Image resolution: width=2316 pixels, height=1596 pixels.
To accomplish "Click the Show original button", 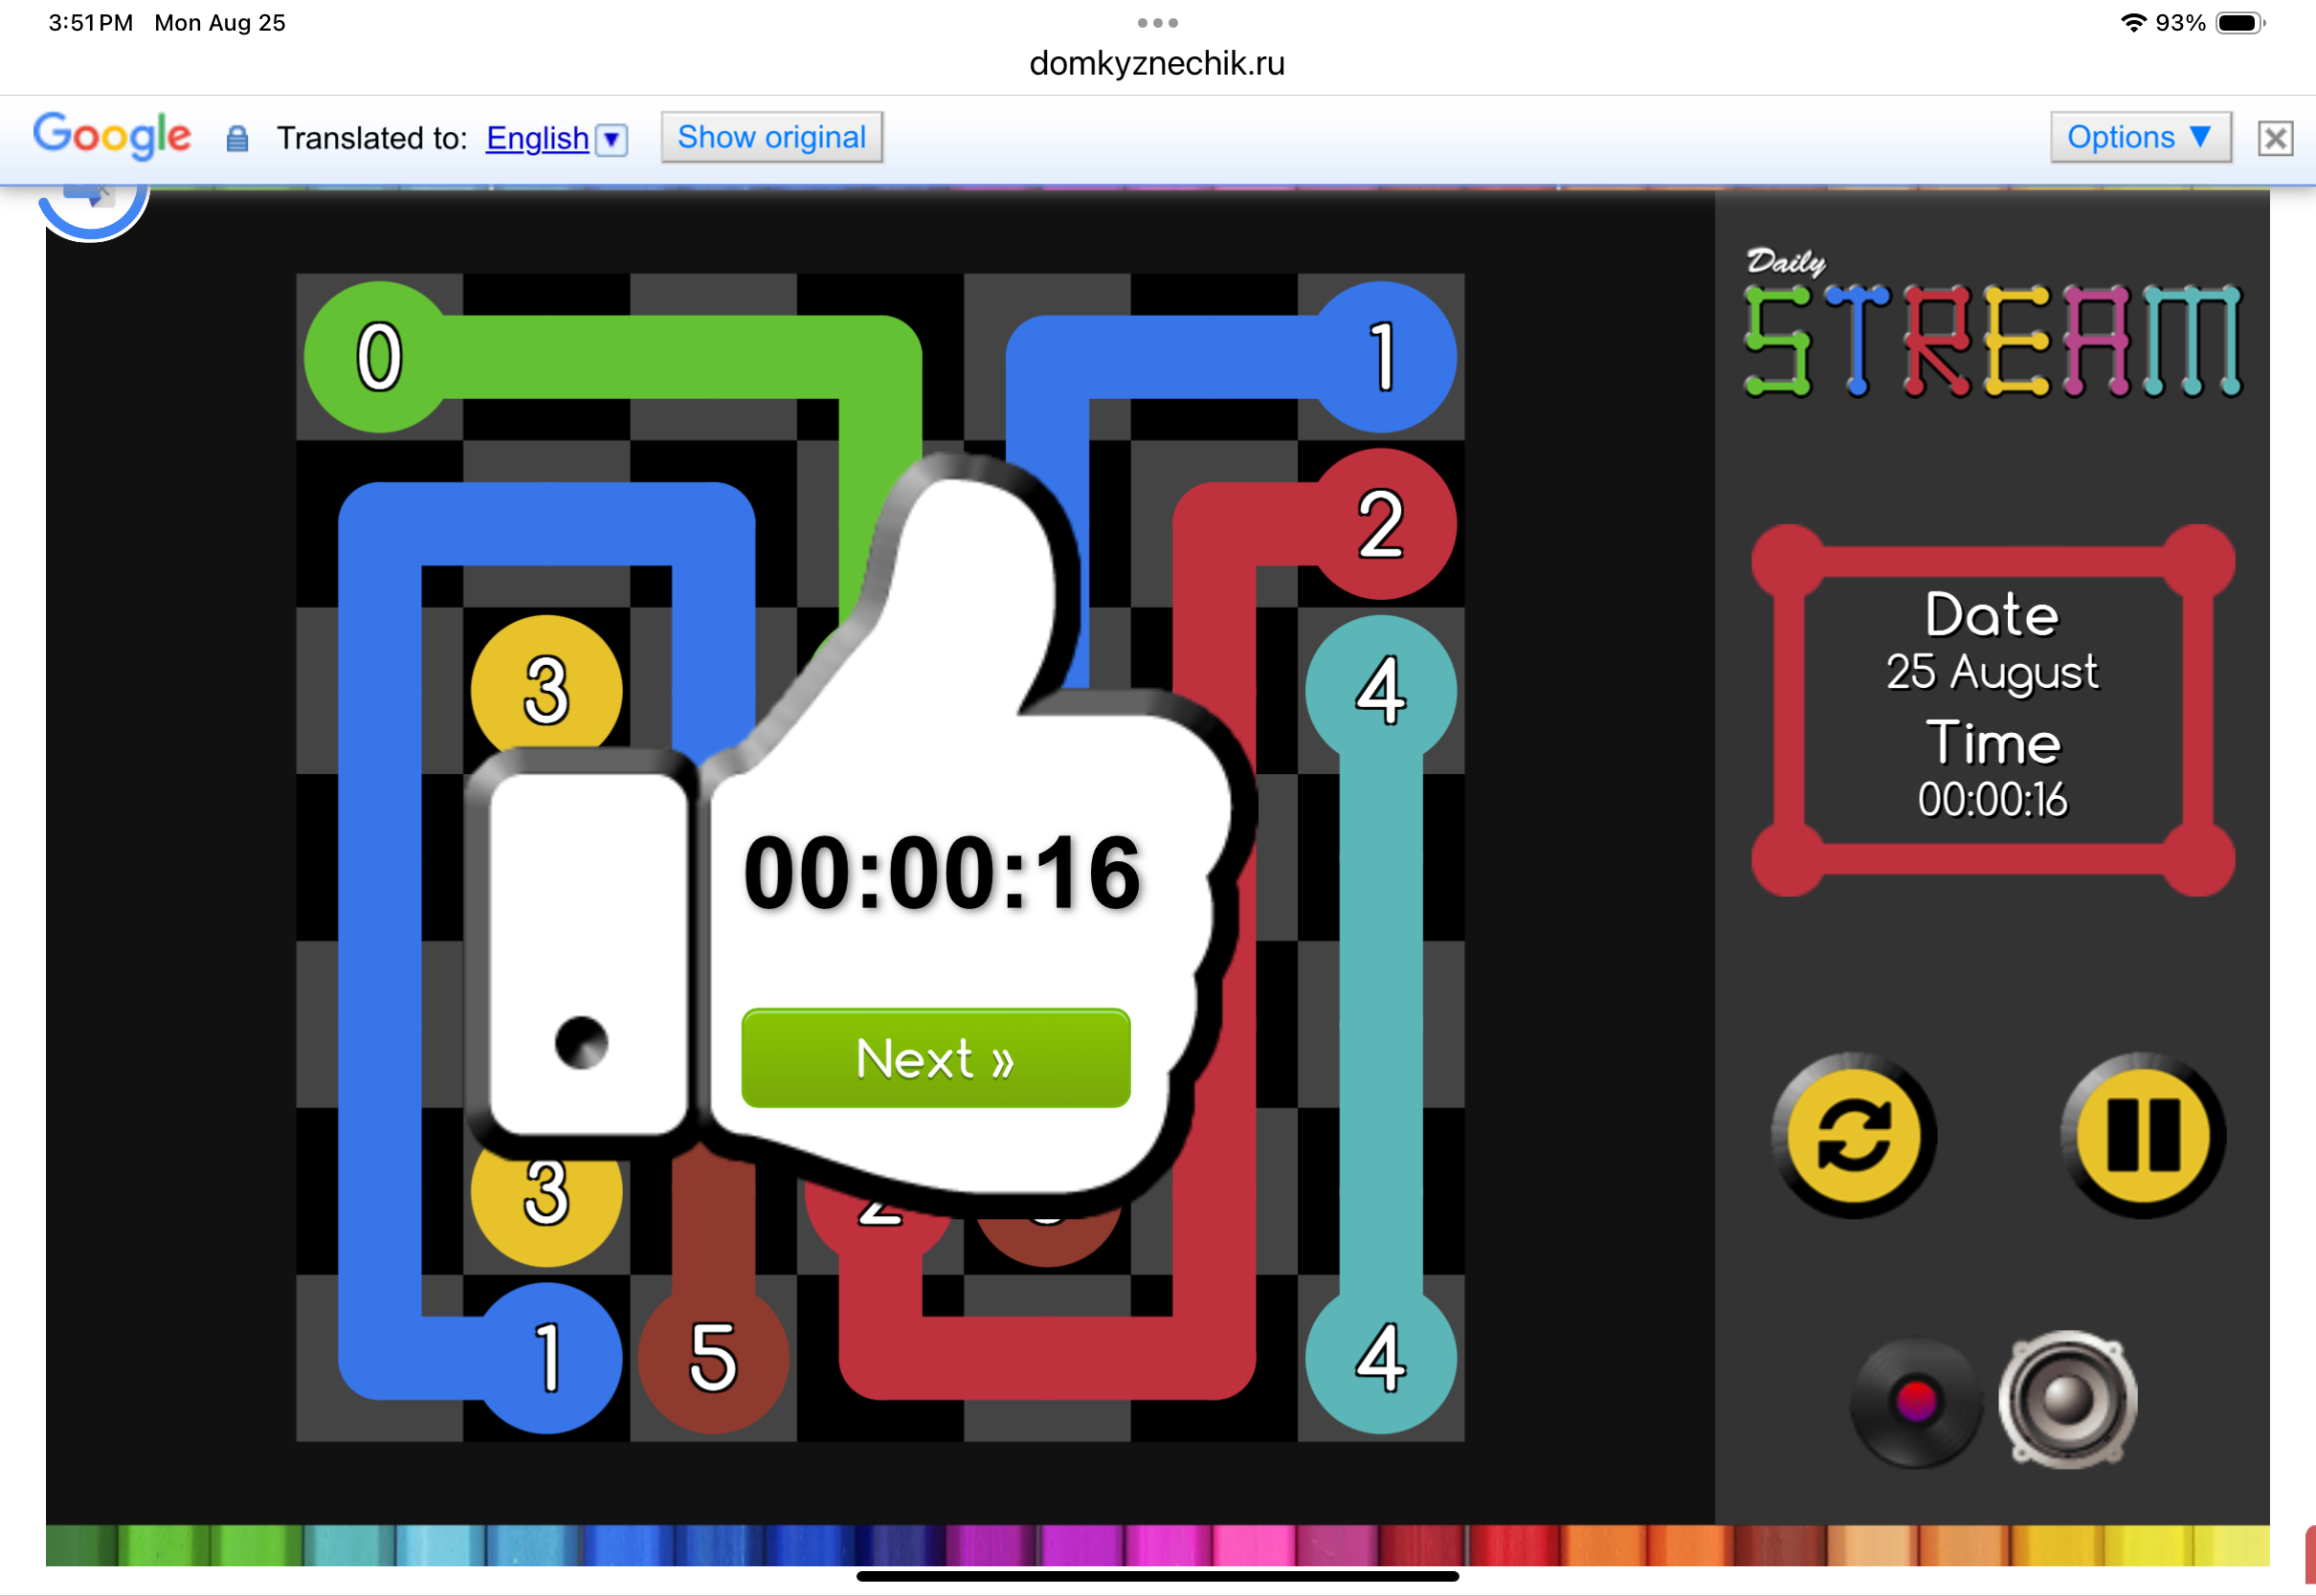I will (x=771, y=137).
